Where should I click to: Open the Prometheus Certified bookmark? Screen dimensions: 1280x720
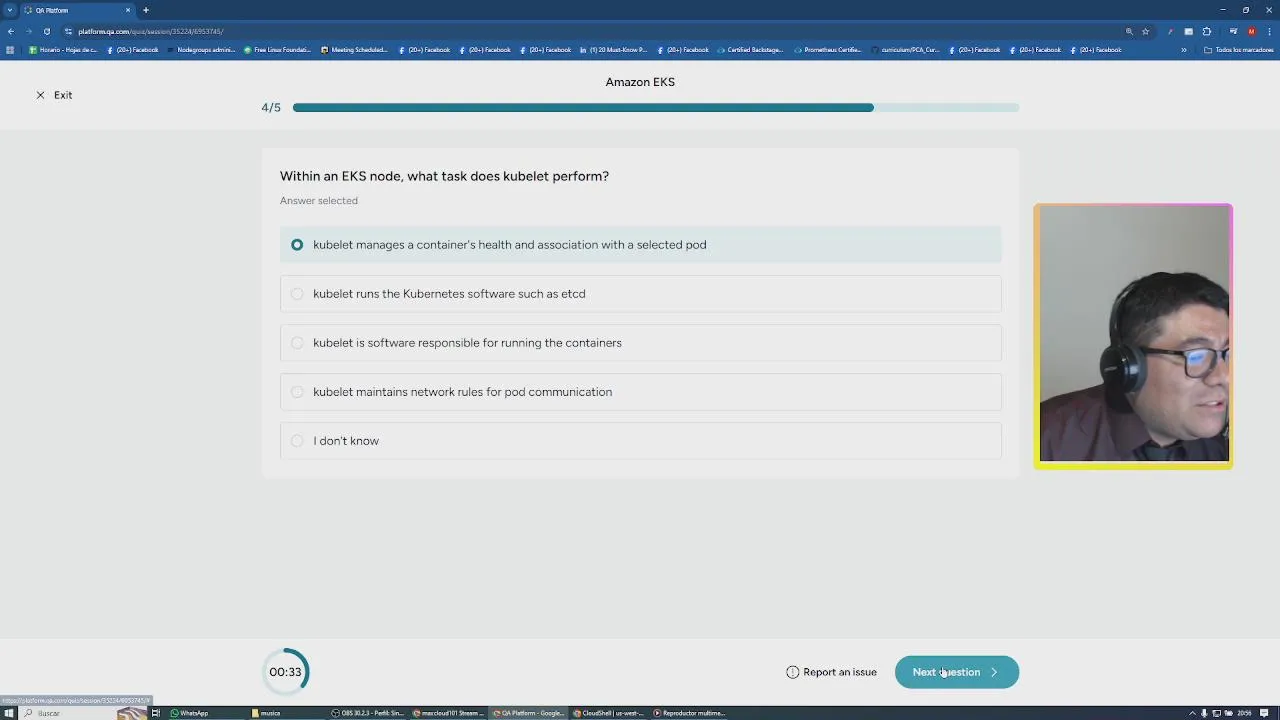828,50
